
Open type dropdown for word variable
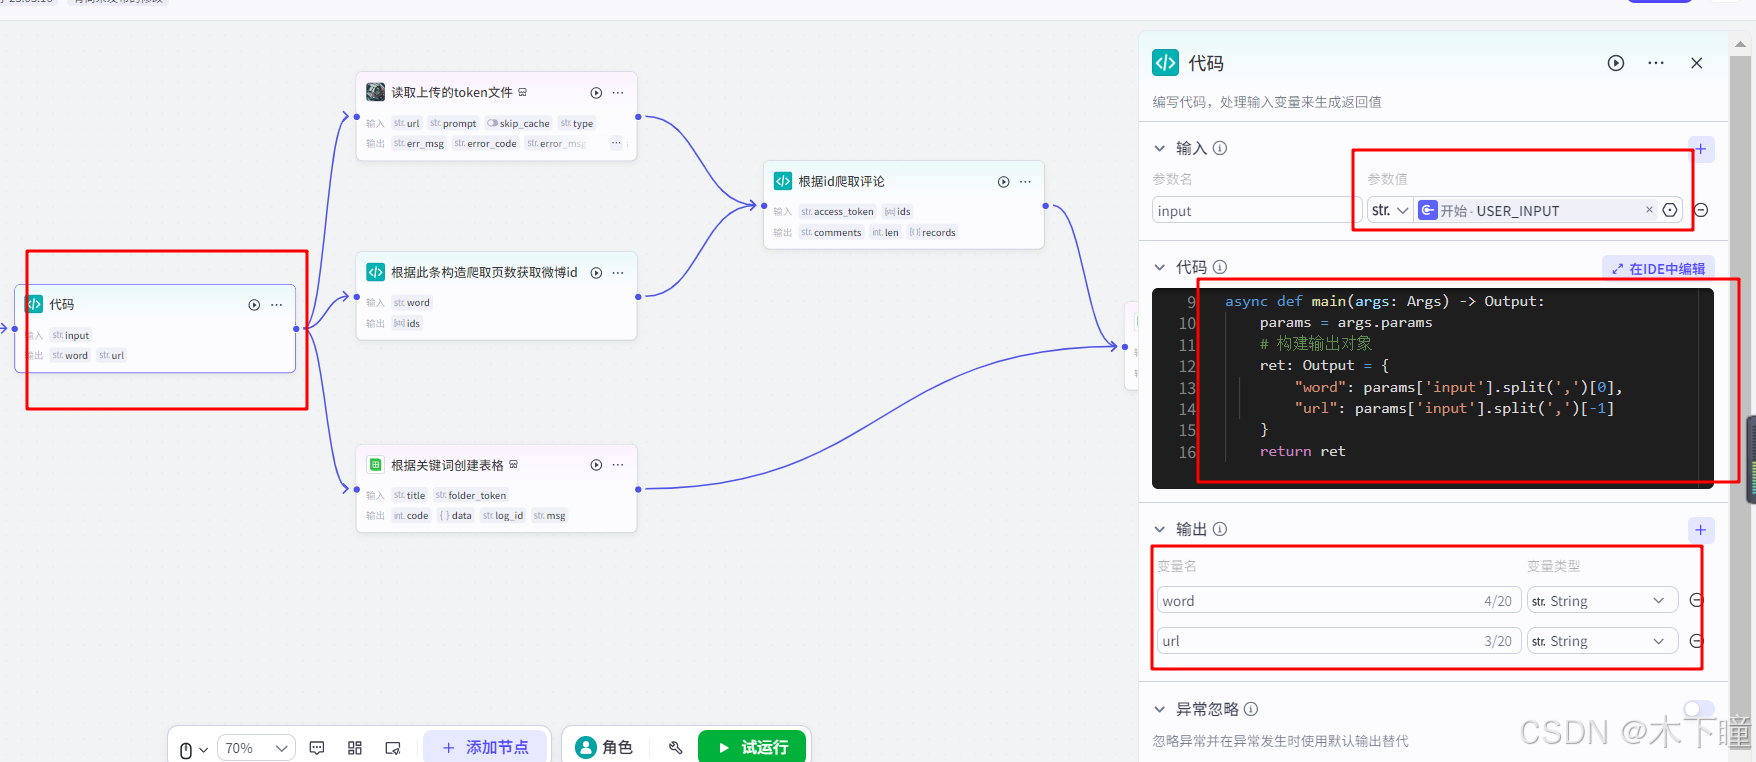pos(1602,600)
